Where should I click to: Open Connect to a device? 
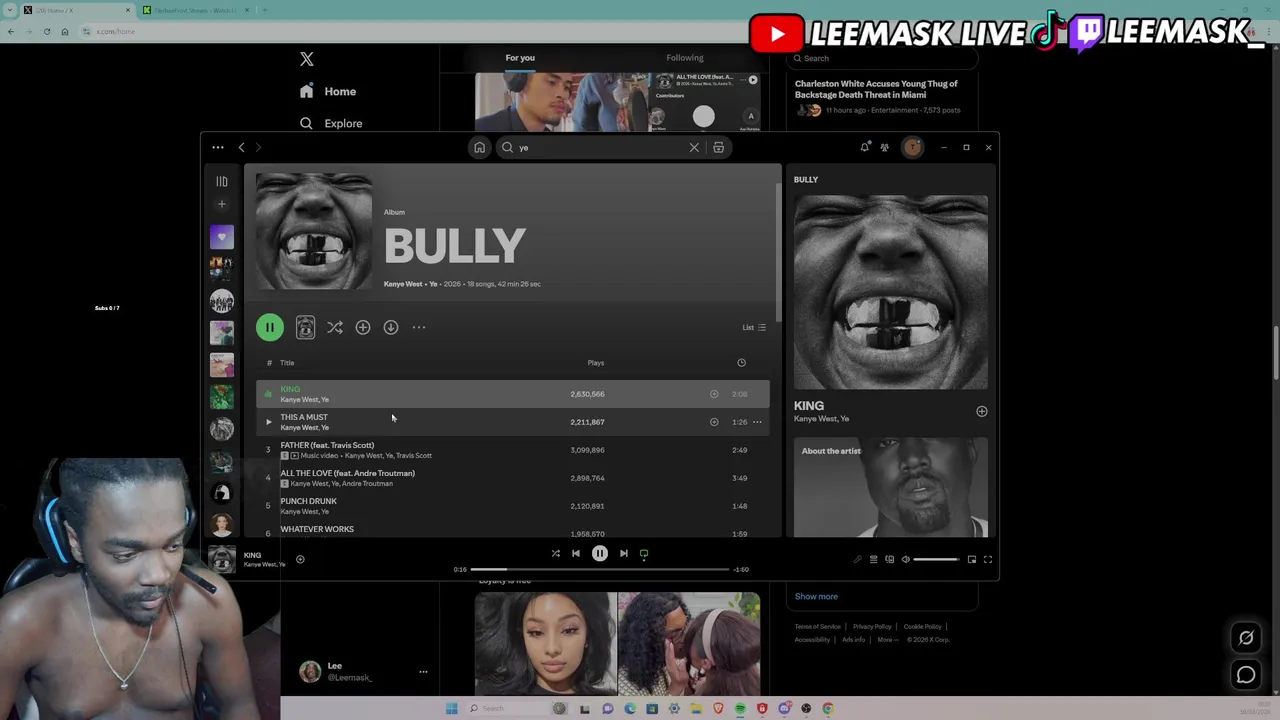[889, 559]
